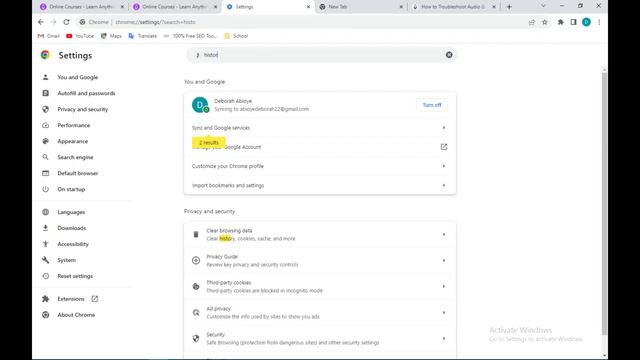Click the Turn off sync button
Image resolution: width=640 pixels, height=360 pixels.
coord(432,105)
